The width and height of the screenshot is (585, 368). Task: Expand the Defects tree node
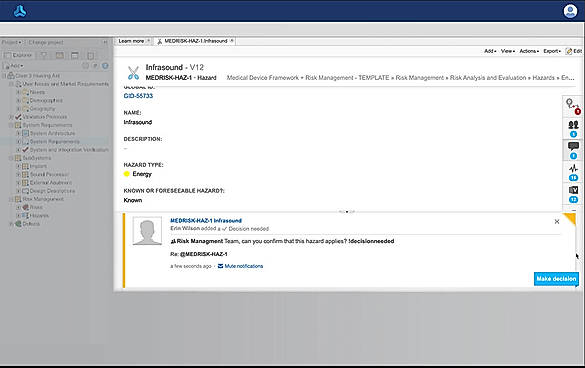pos(11,224)
